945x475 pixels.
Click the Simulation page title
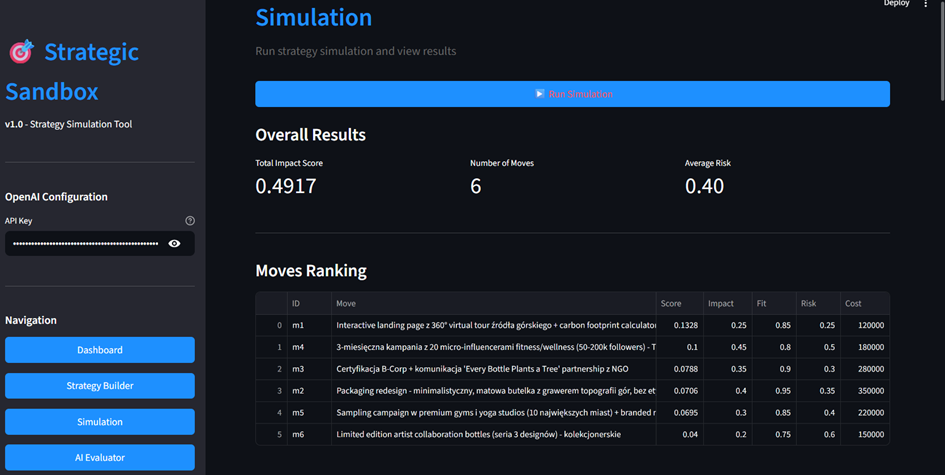pyautogui.click(x=313, y=17)
